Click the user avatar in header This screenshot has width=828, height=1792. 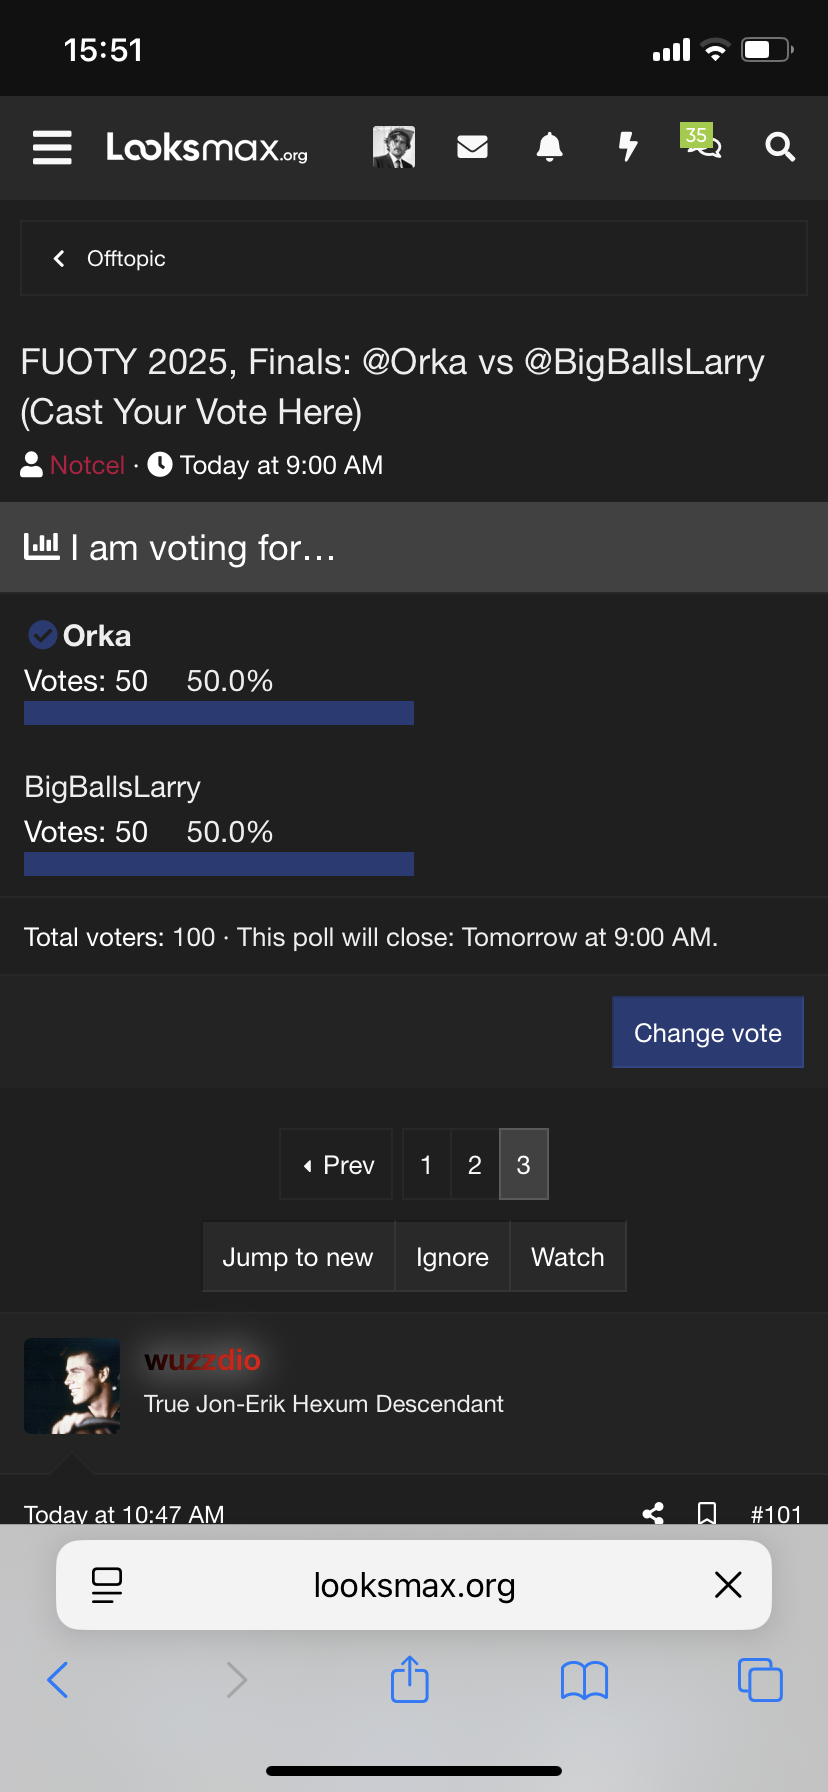394,147
